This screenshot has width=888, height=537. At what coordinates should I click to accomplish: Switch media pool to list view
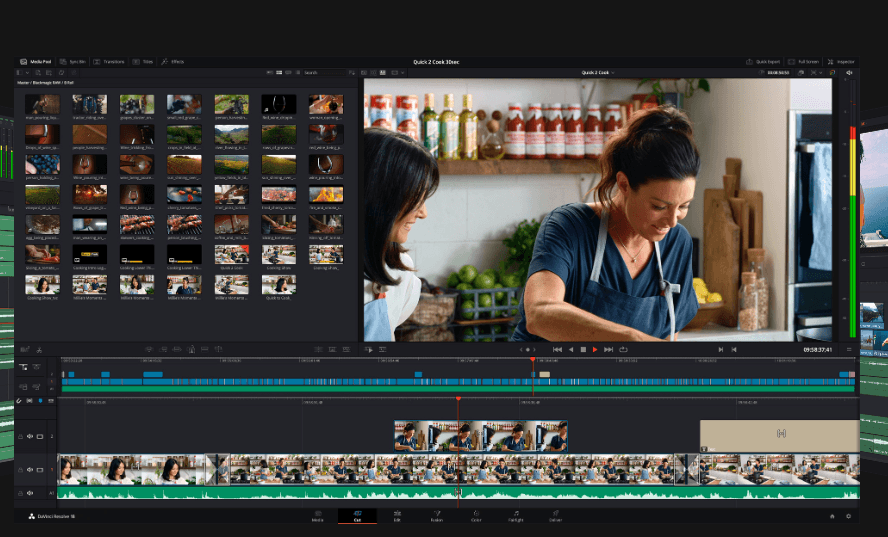[x=297, y=73]
